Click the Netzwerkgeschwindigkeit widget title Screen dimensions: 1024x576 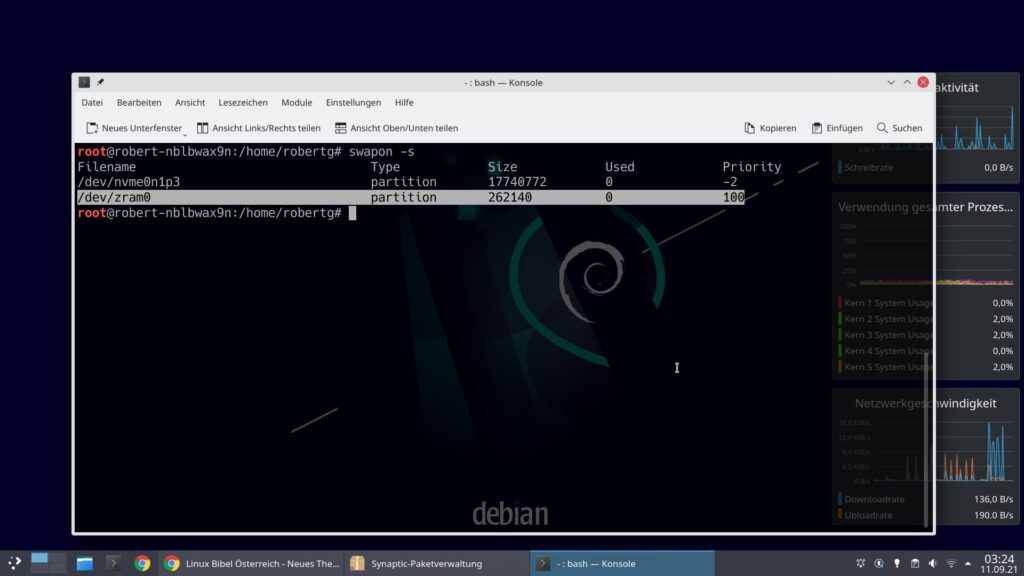pos(925,404)
